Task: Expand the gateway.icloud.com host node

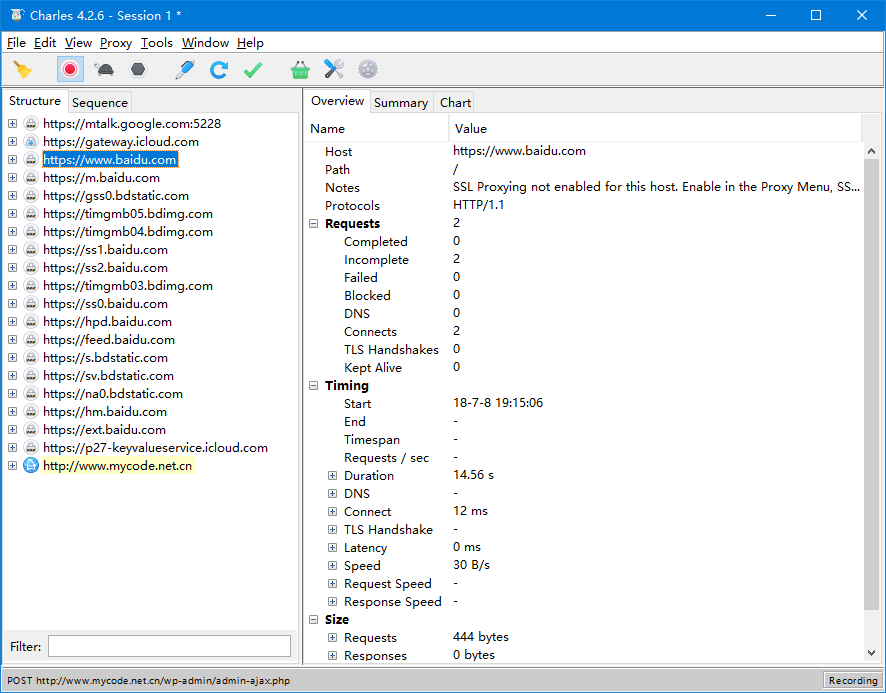Action: click(12, 141)
